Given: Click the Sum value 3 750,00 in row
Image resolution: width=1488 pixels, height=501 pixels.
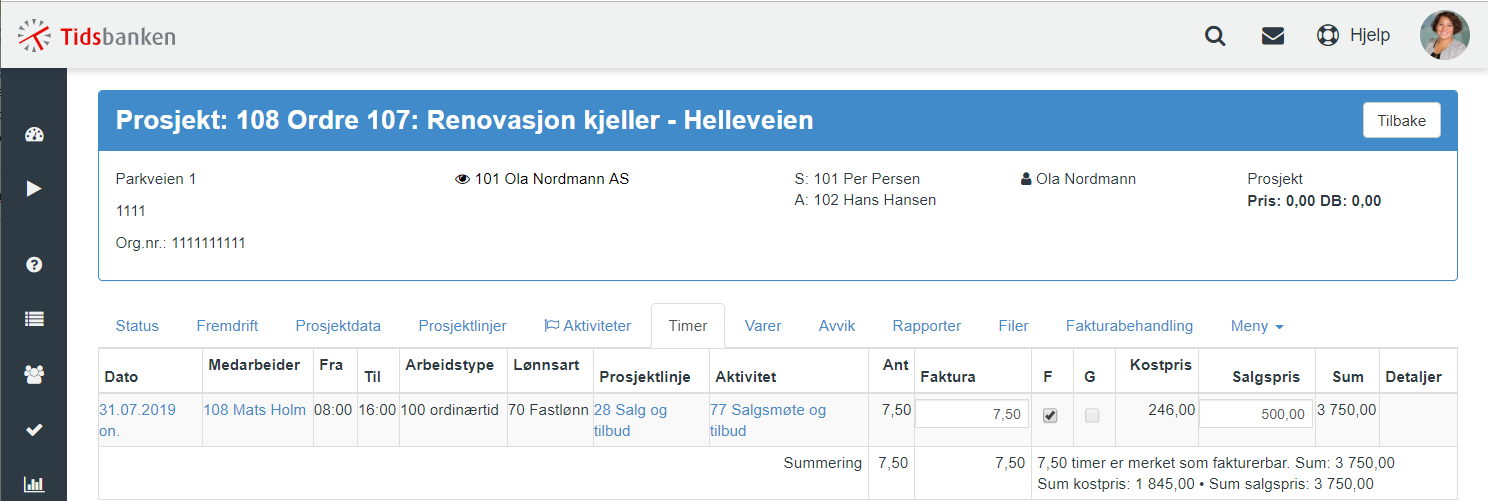Looking at the screenshot, I should (1347, 410).
